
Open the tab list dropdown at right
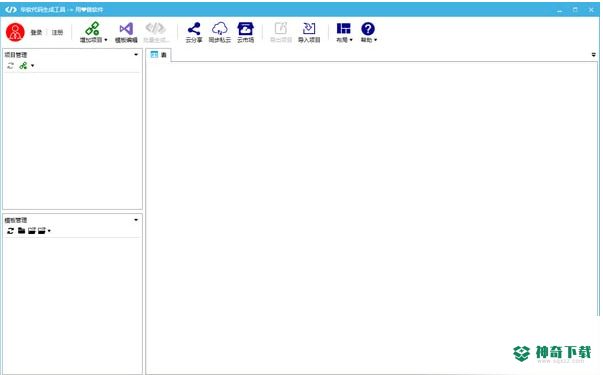(594, 55)
